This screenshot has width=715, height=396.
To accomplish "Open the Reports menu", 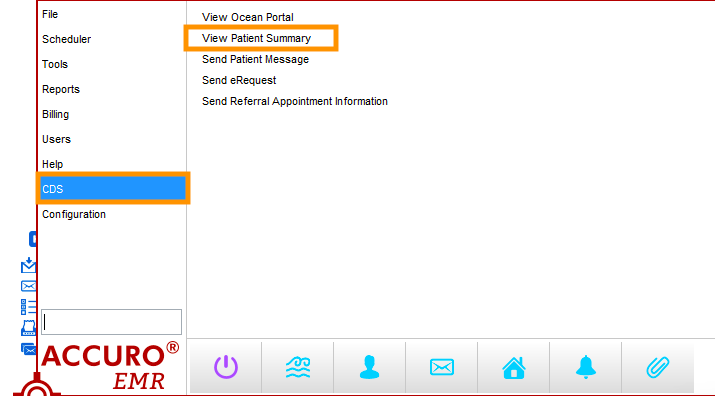I will tap(61, 89).
